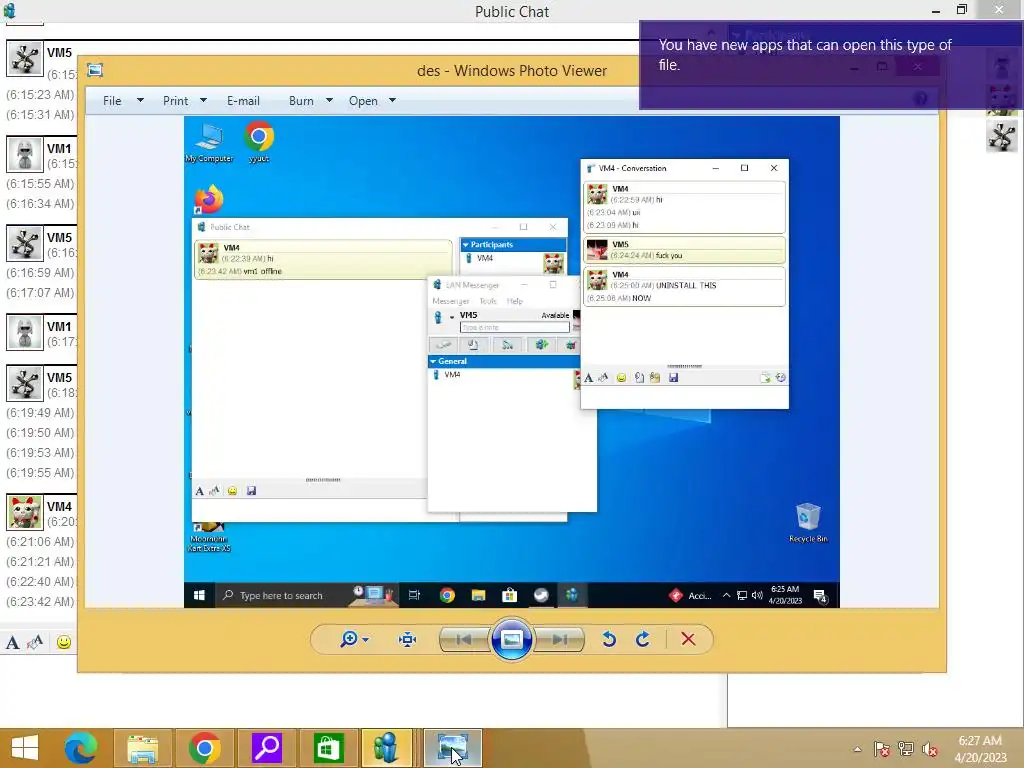1024x768 pixels.
Task: Click the 6:21:06 AM timestamp message
Action: coord(40,541)
